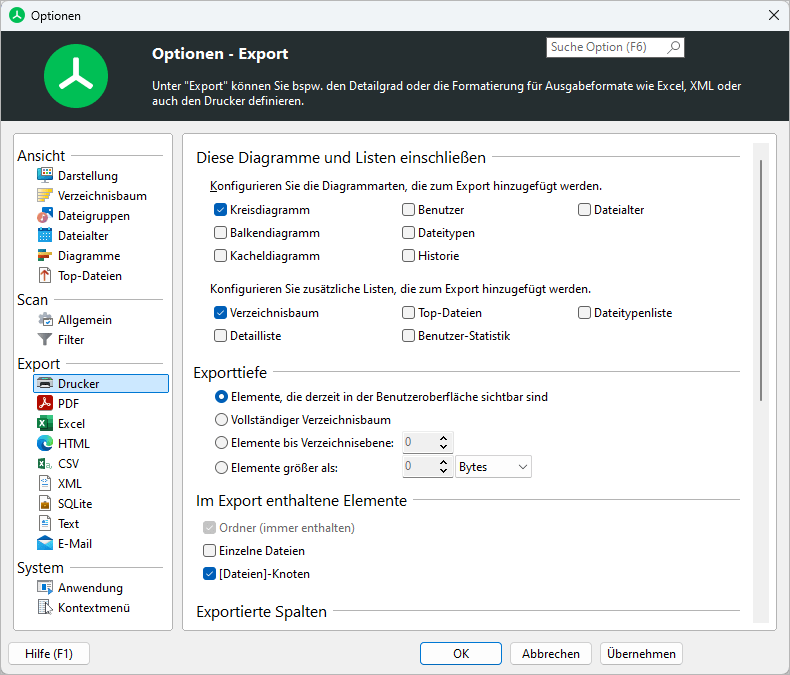Viewport: 790px width, 675px height.
Task: Decrease the Elemente größer als value
Action: pos(443,471)
